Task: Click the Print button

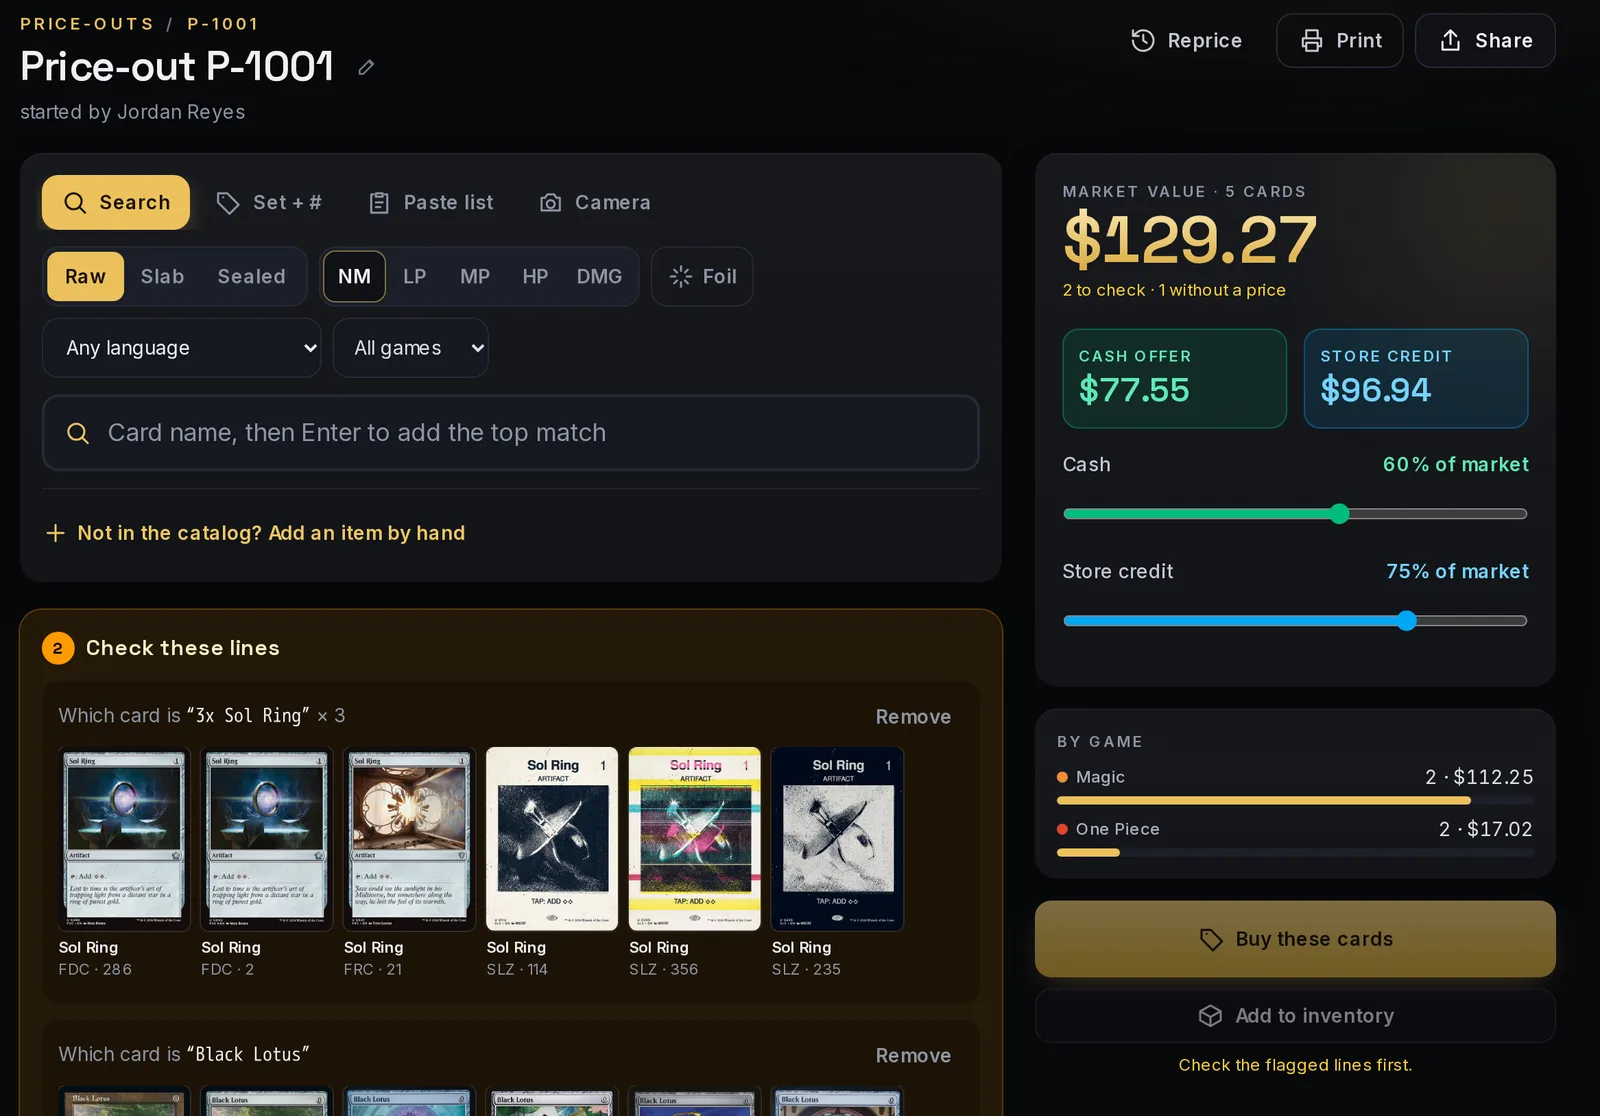Action: pos(1340,40)
